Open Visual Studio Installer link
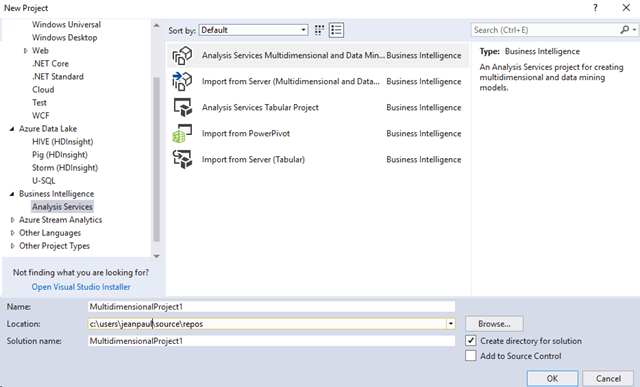The width and height of the screenshot is (640, 387). point(81,287)
